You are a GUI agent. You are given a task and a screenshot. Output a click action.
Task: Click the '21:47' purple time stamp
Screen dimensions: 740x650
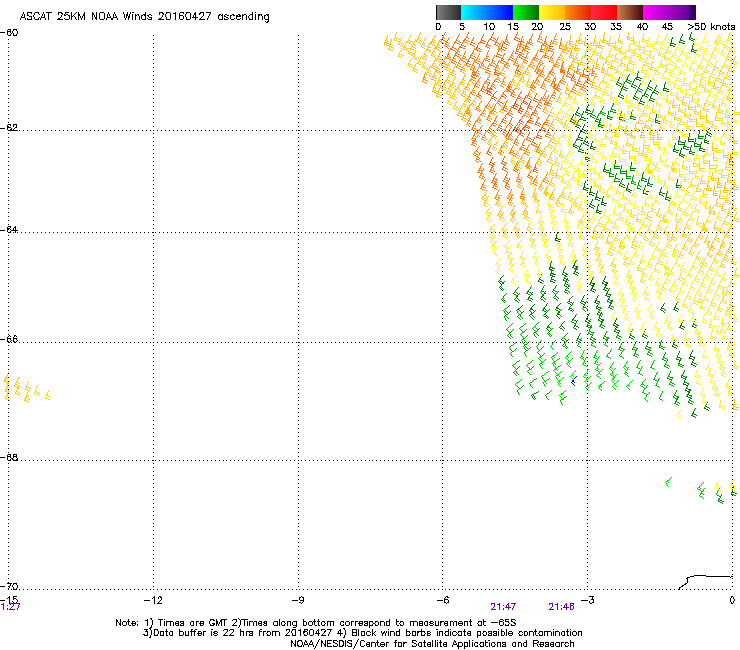503,607
